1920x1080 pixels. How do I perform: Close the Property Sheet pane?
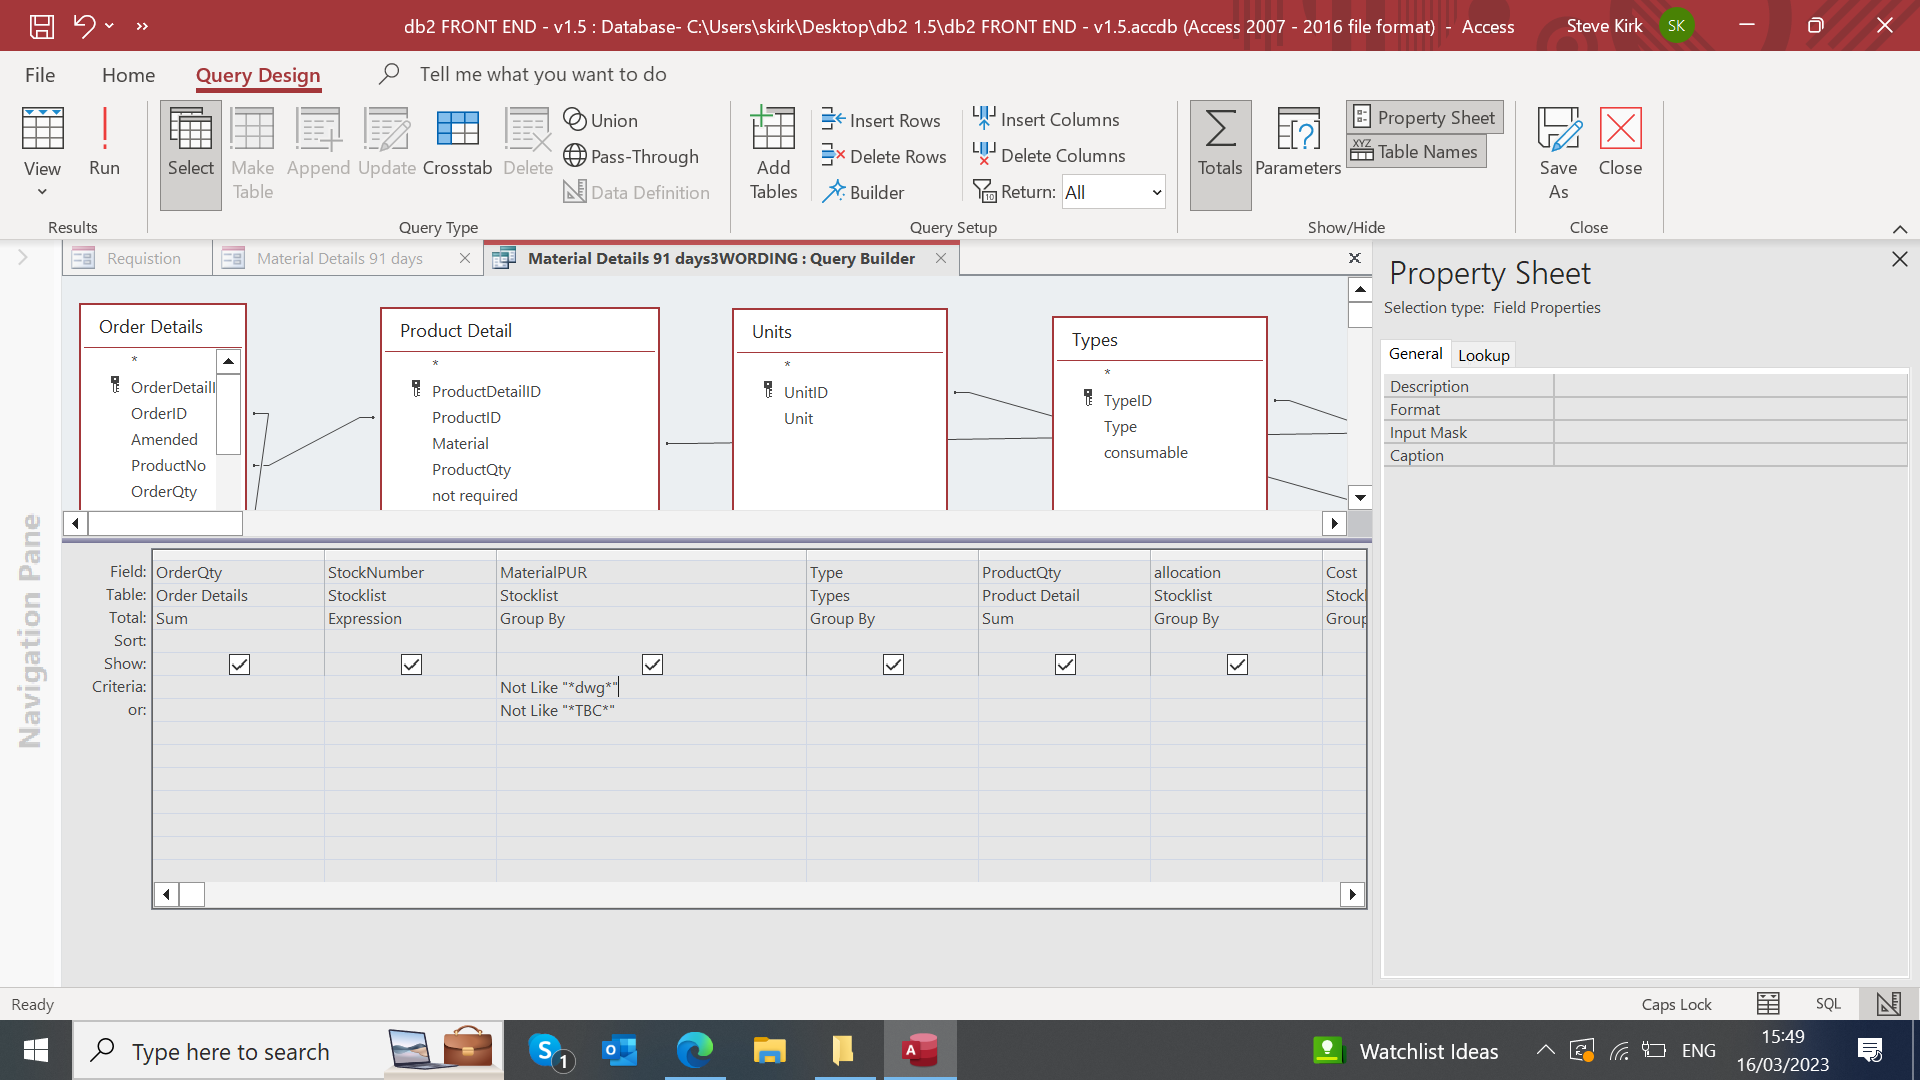click(1900, 259)
